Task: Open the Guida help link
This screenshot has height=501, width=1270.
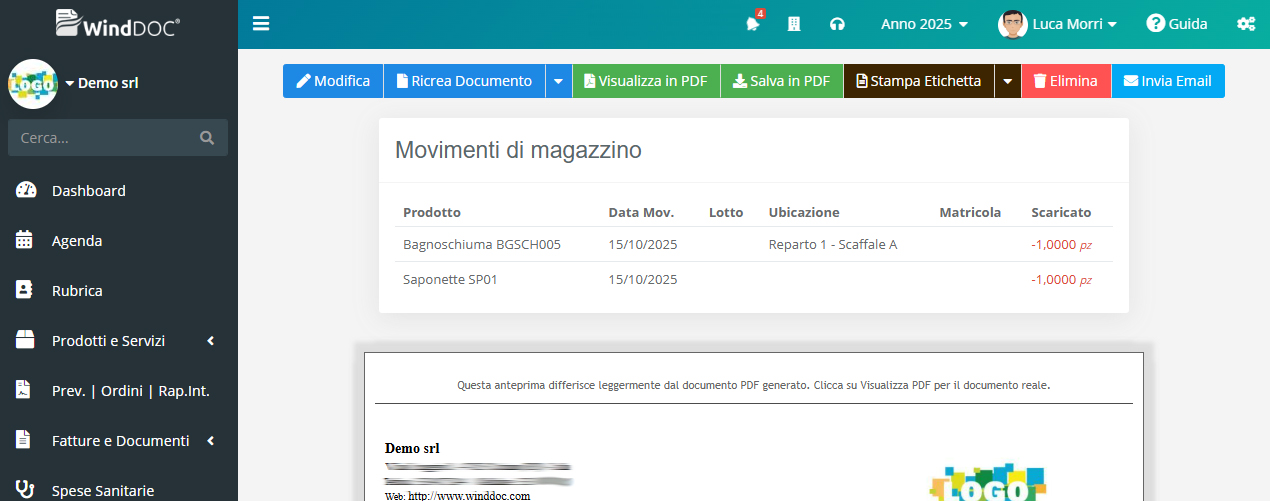Action: [x=1177, y=24]
